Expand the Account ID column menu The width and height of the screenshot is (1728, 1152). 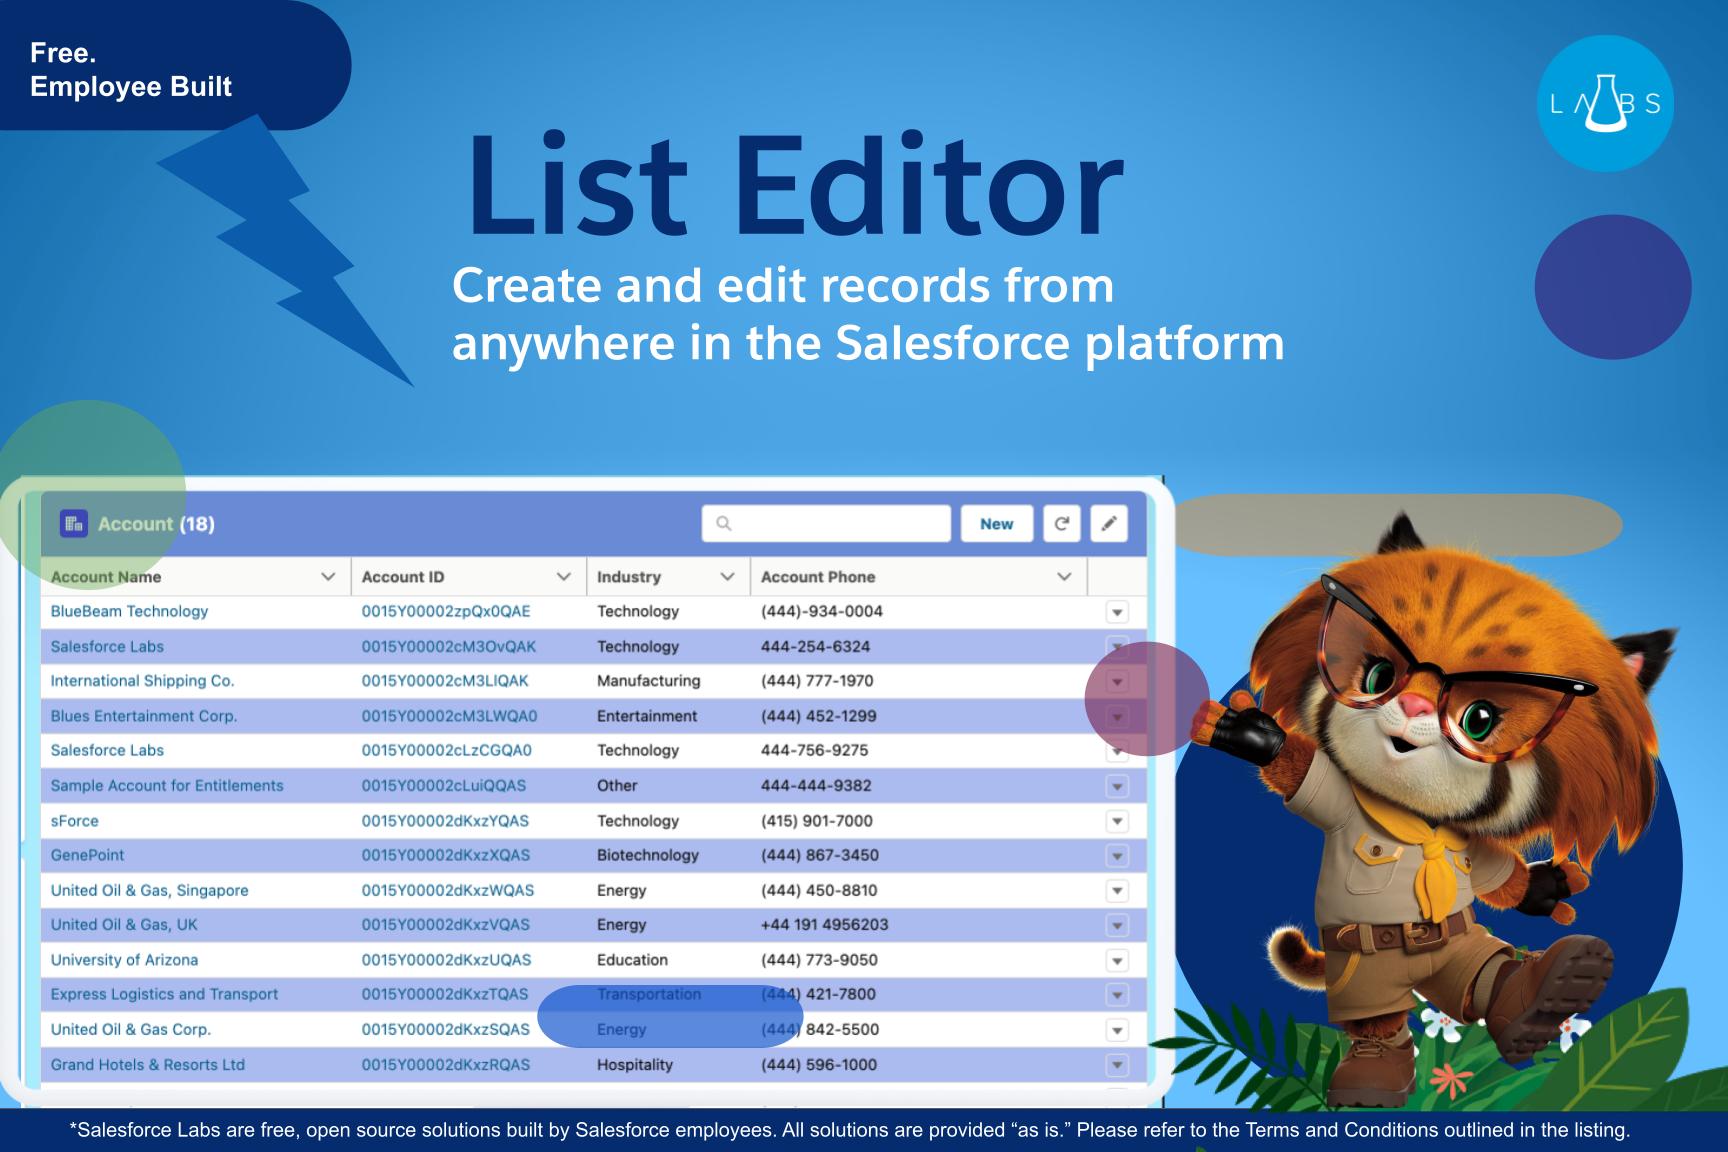coord(564,577)
